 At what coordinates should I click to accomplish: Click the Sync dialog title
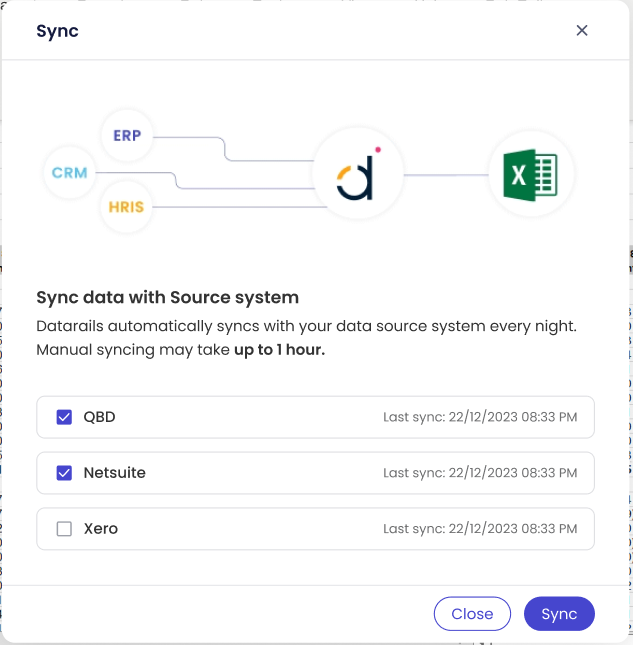[x=57, y=31]
